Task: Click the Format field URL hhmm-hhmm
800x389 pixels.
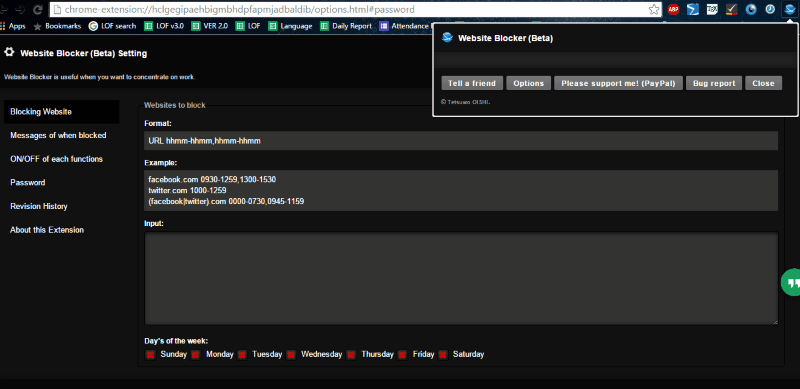Action: click(x=461, y=140)
